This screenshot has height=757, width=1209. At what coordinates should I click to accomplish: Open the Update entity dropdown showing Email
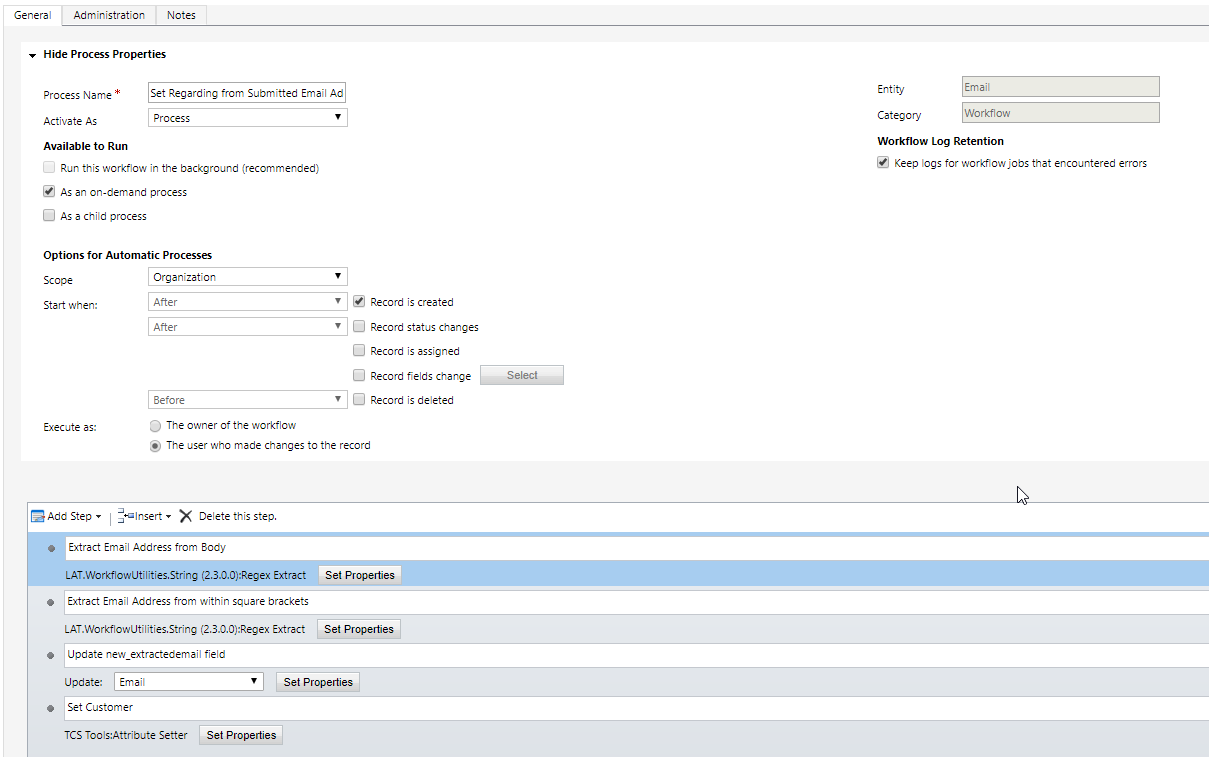point(188,682)
